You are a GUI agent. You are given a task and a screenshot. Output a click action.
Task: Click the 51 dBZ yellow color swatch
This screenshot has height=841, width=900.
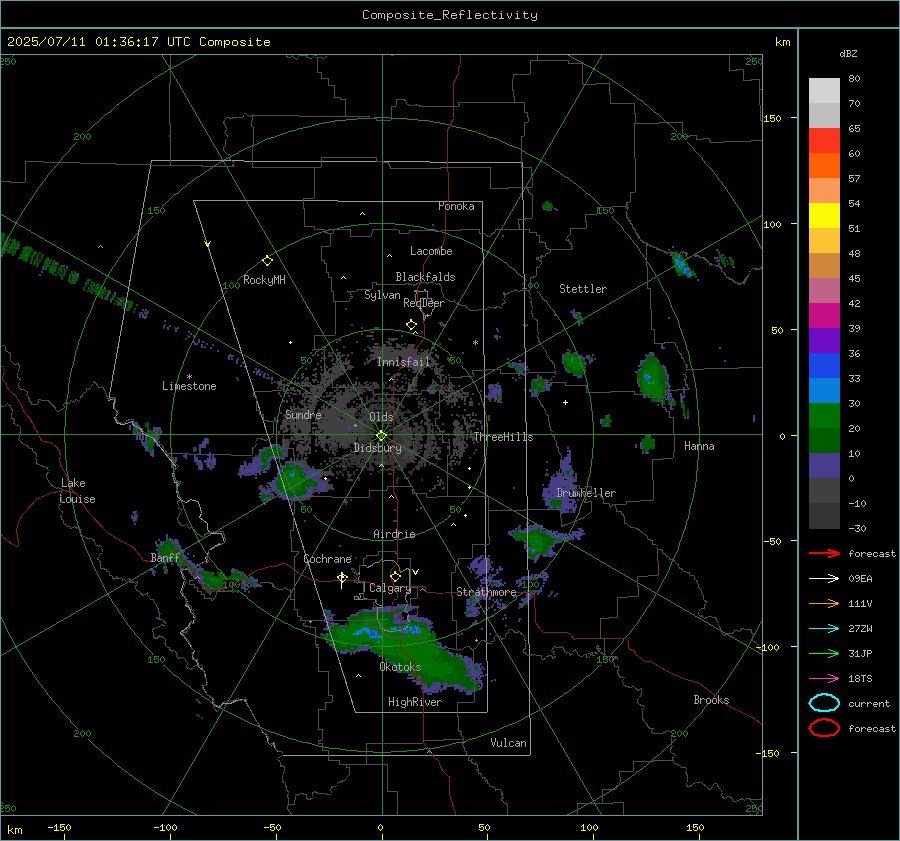(824, 215)
